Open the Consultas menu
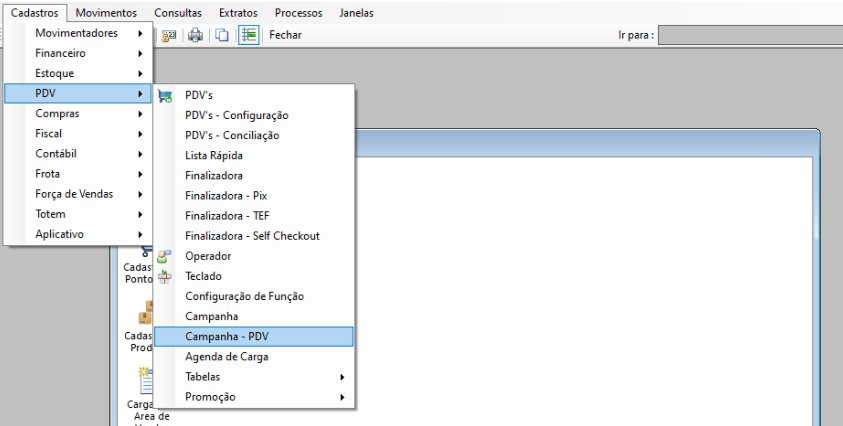This screenshot has width=843, height=426. point(177,13)
